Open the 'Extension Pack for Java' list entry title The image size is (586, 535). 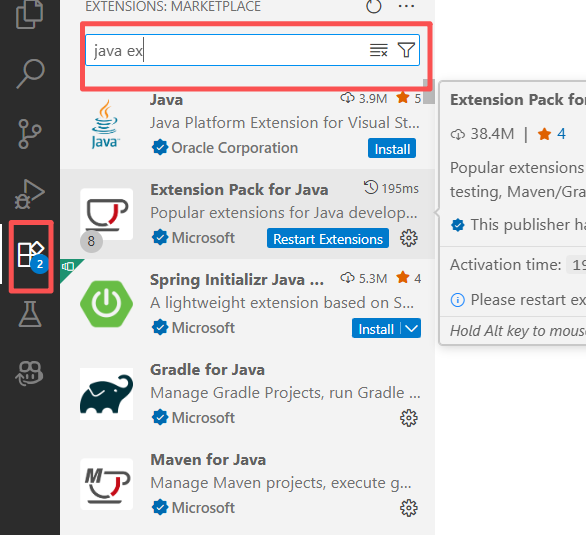(239, 190)
